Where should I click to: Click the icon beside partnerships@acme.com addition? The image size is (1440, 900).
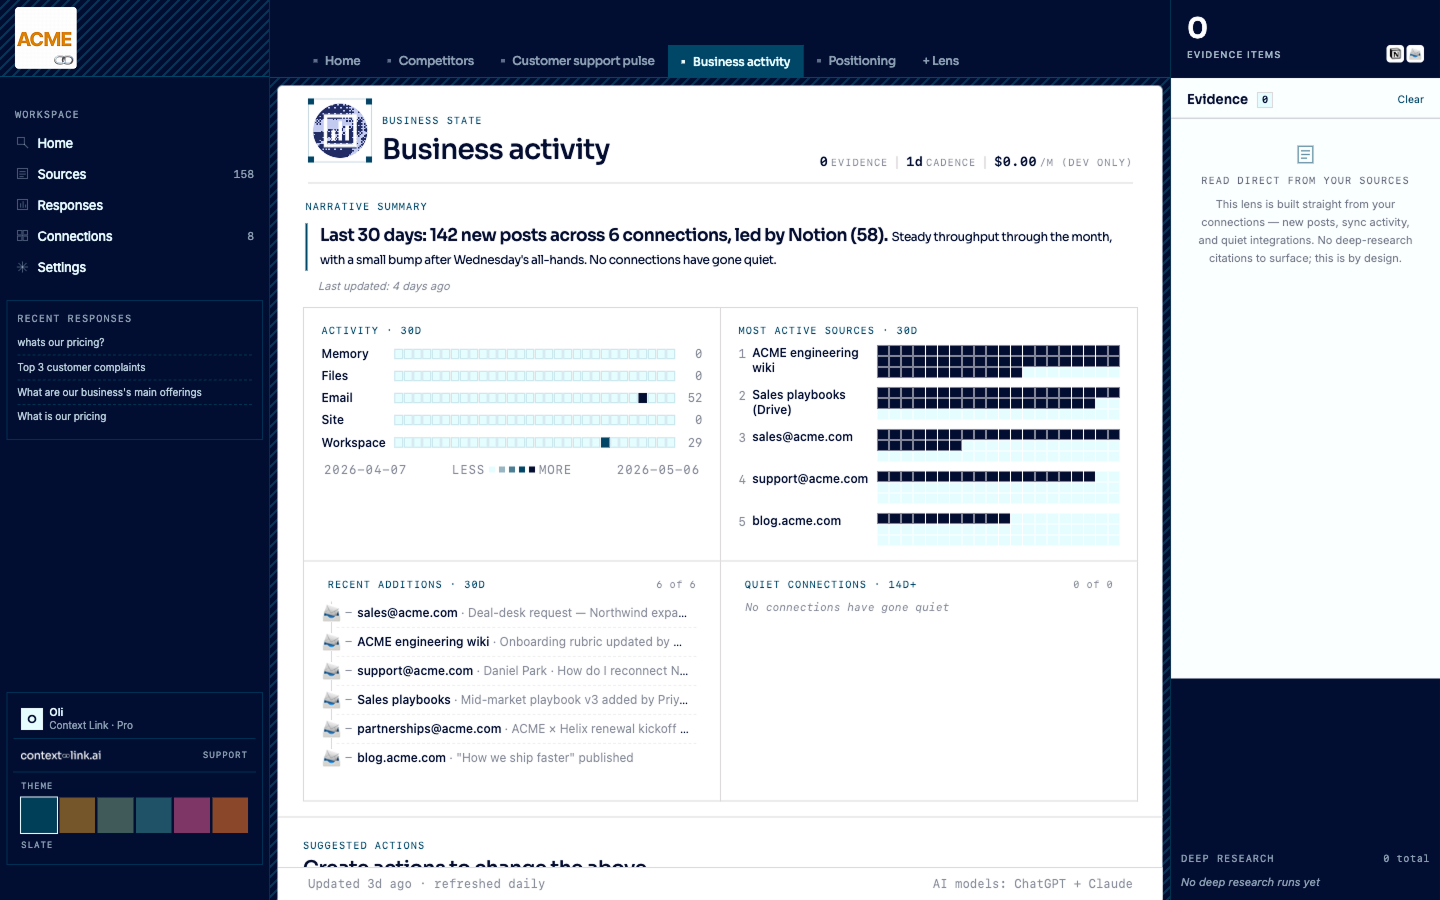click(x=331, y=729)
